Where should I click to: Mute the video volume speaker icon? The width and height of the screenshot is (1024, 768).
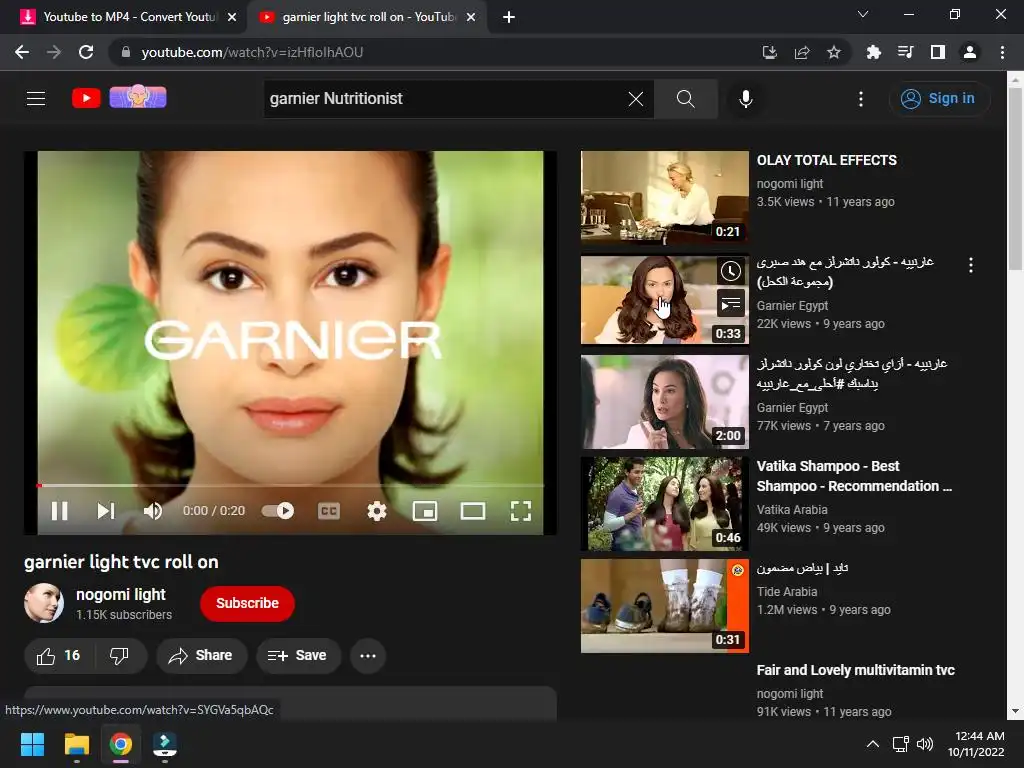[x=153, y=511]
